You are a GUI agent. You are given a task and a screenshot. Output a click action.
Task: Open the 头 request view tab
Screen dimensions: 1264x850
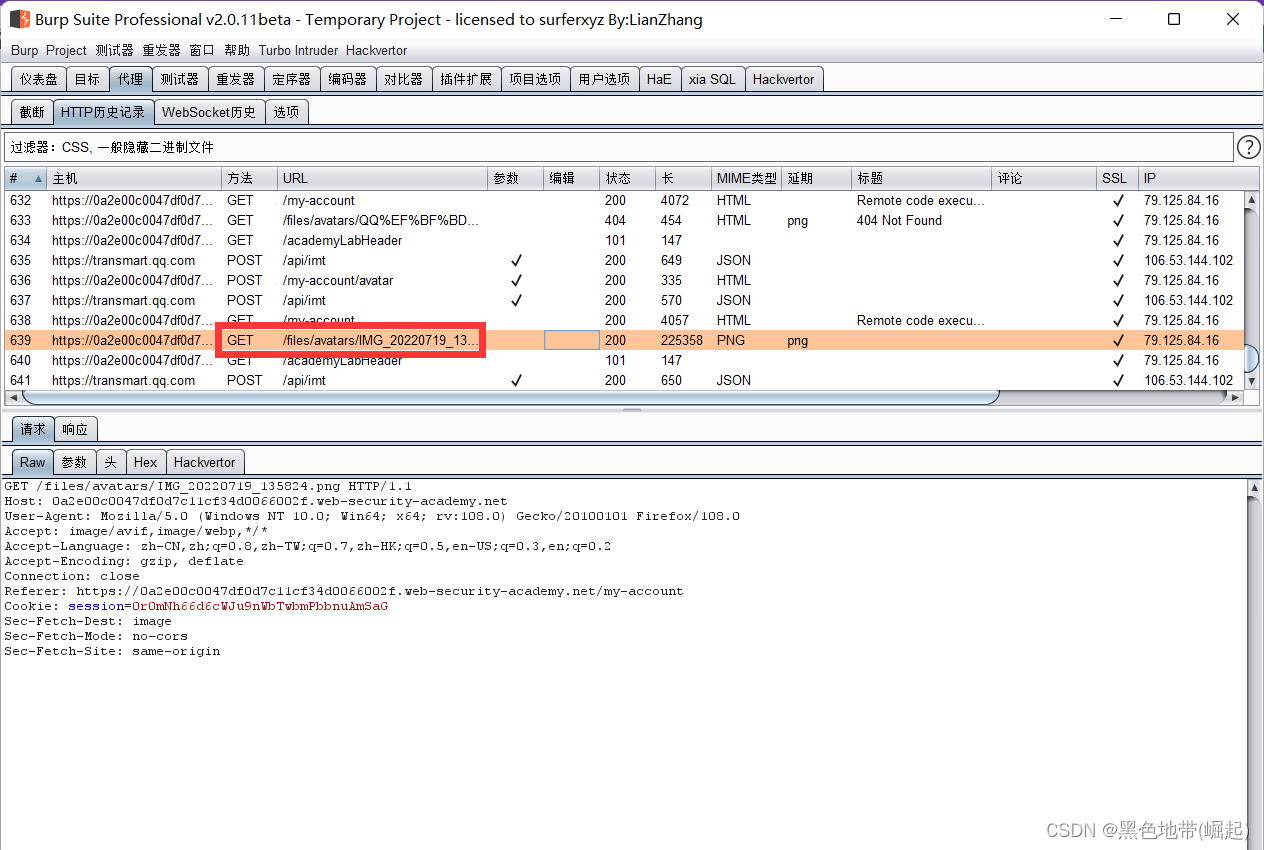pos(111,462)
